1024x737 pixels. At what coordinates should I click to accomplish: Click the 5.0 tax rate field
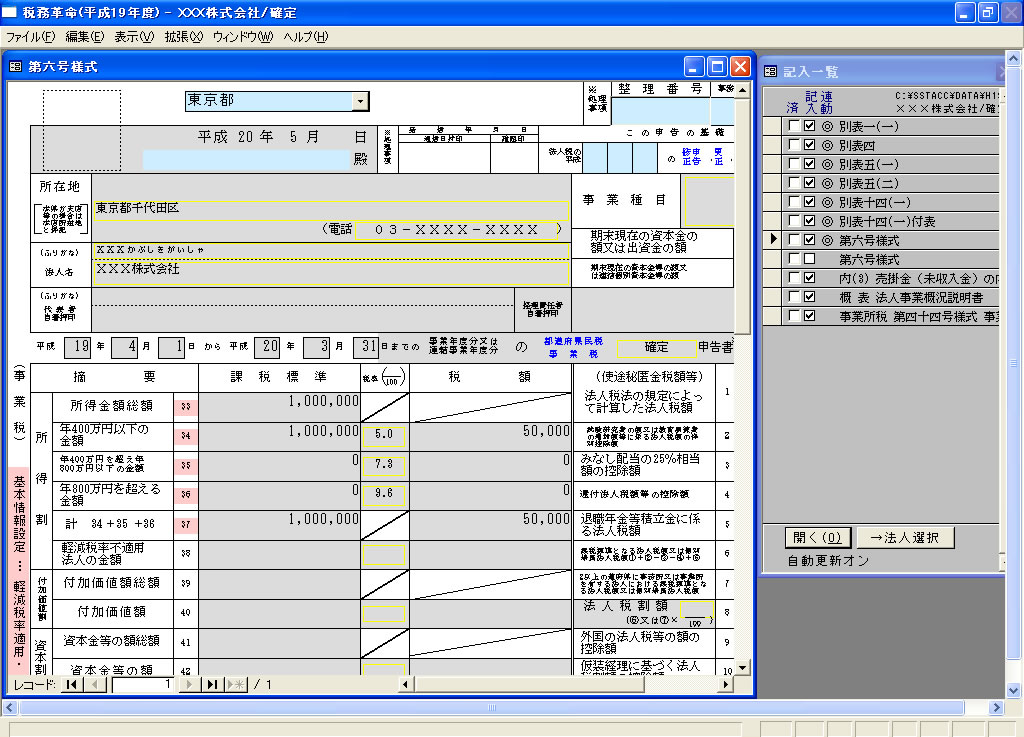click(x=384, y=435)
